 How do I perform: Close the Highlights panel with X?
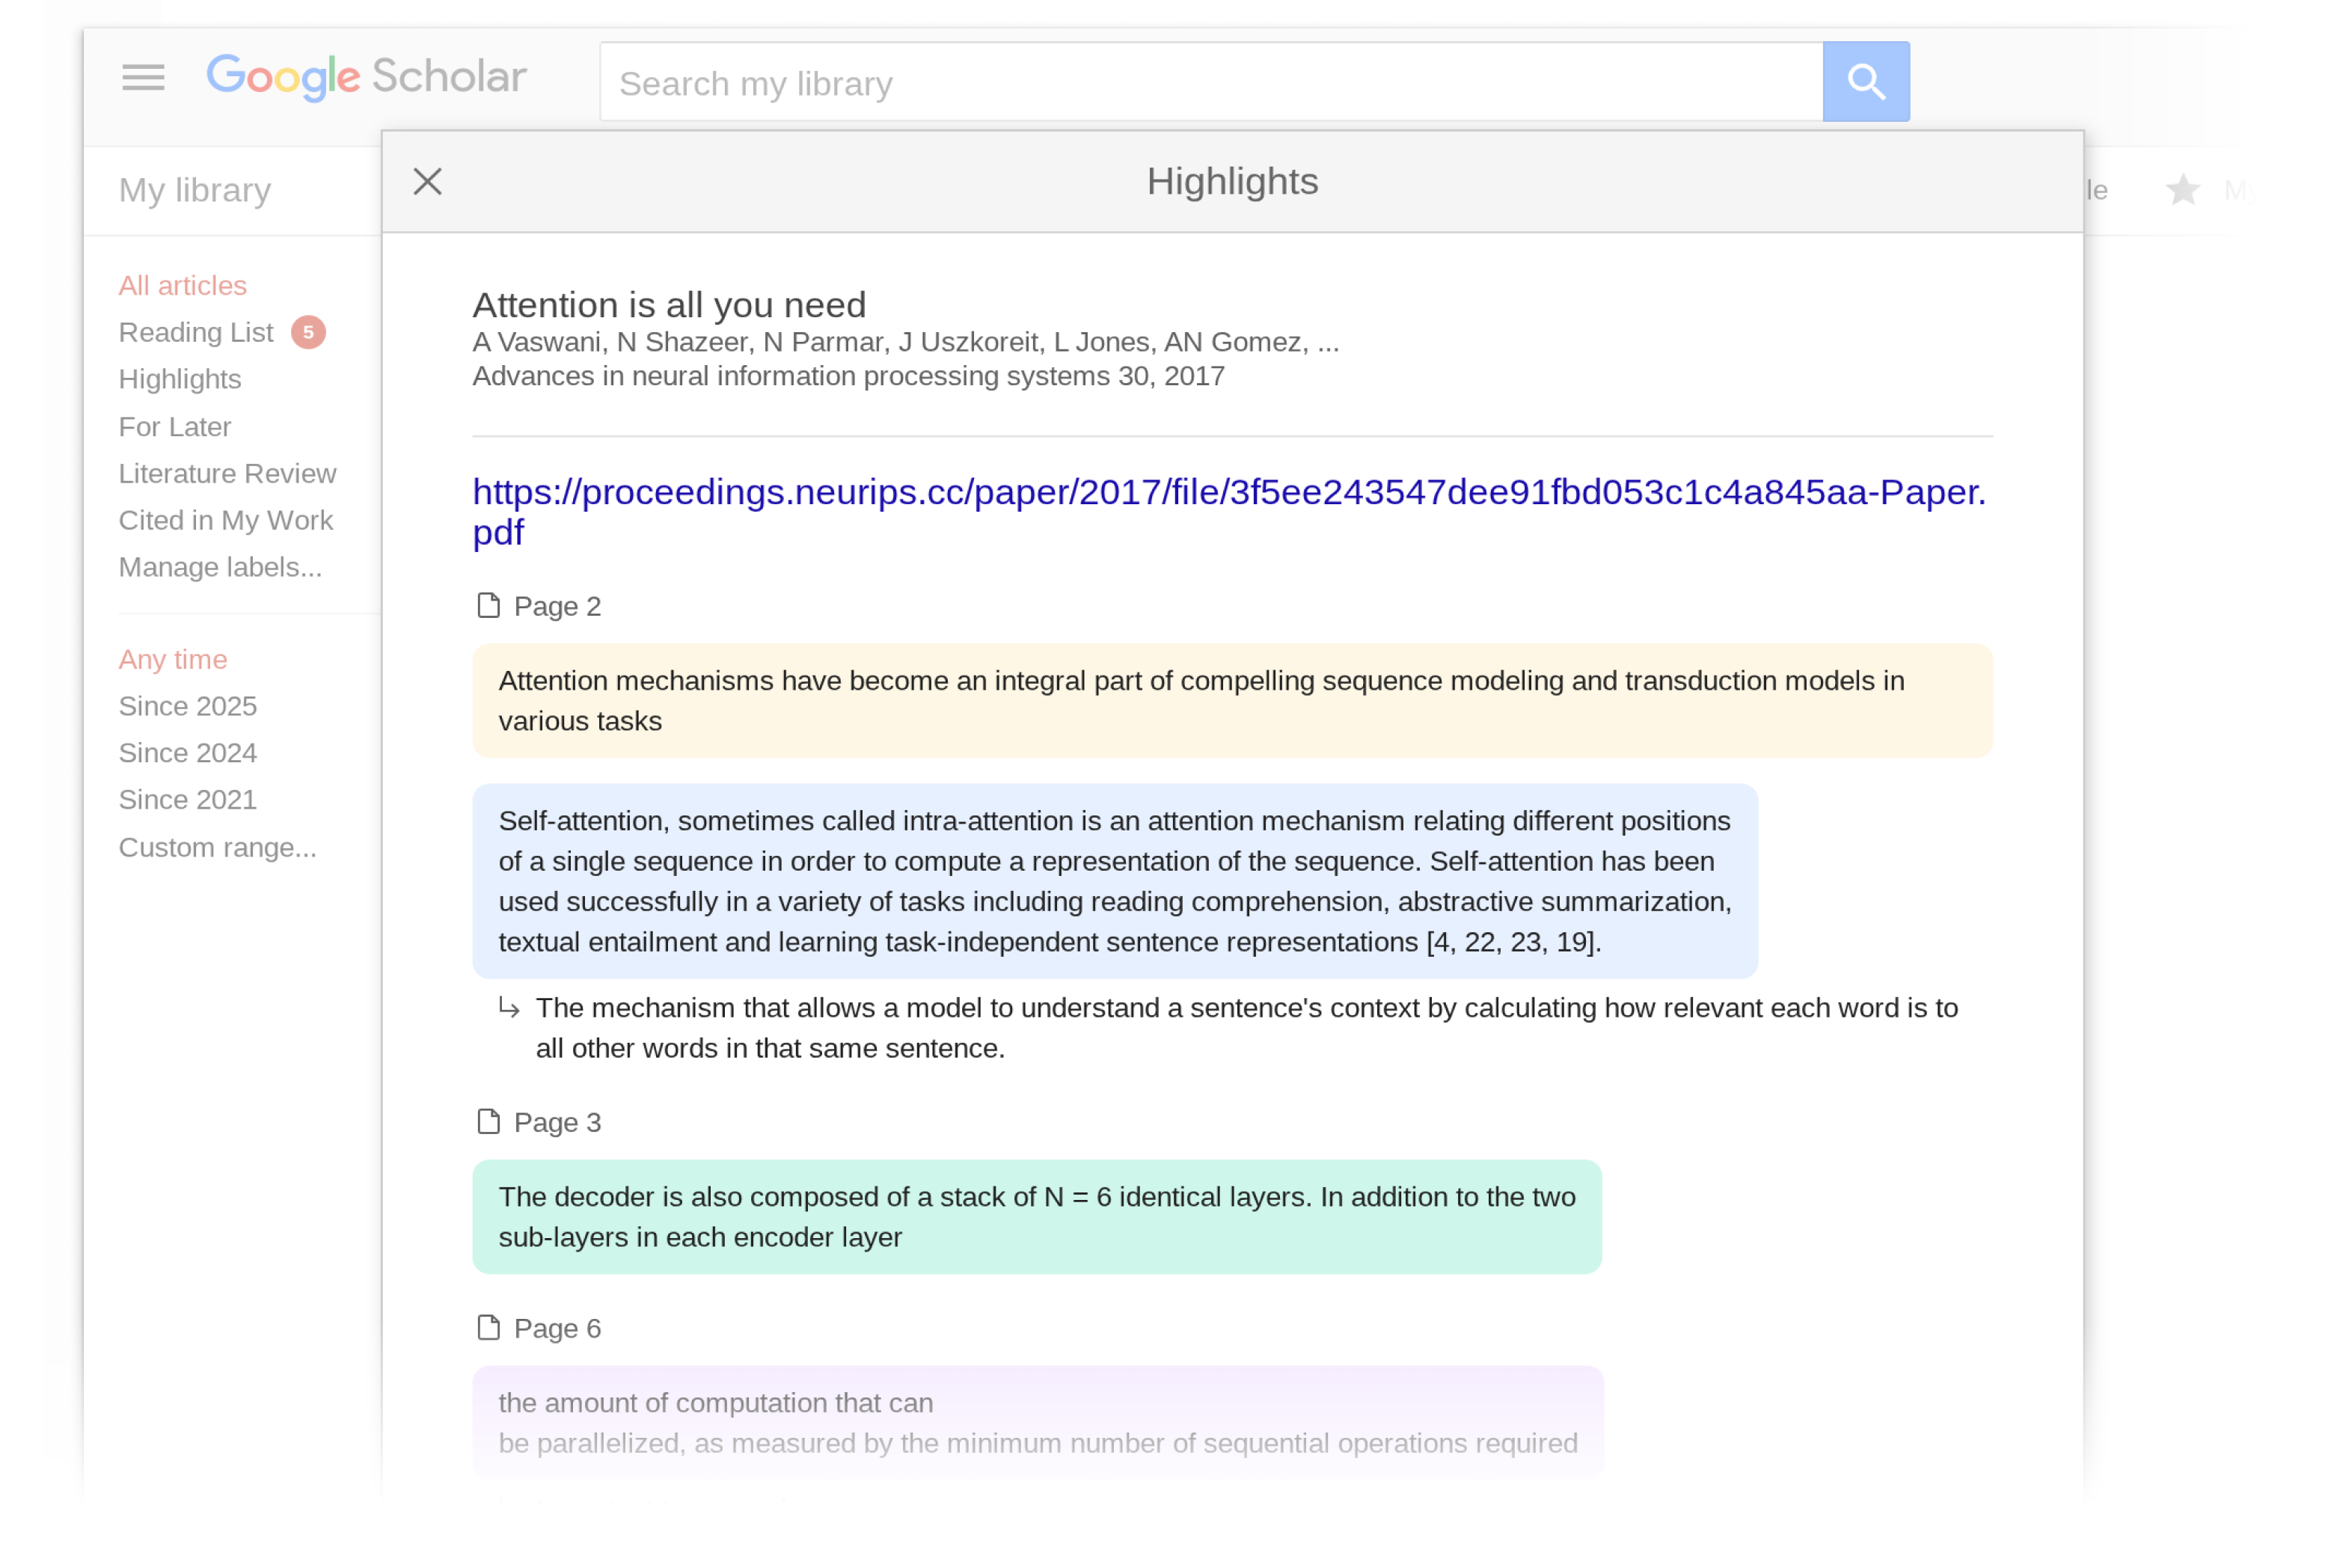click(427, 181)
